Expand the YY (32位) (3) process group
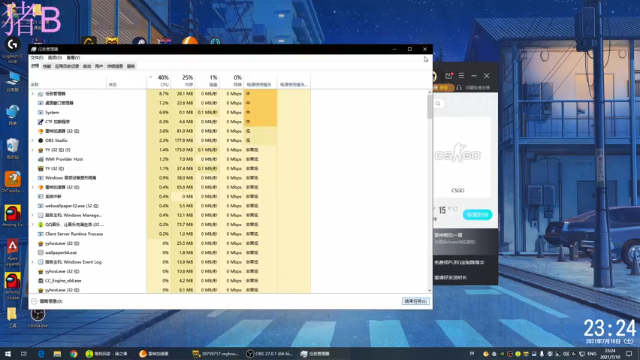The height and width of the screenshot is (360, 640). [x=33, y=150]
